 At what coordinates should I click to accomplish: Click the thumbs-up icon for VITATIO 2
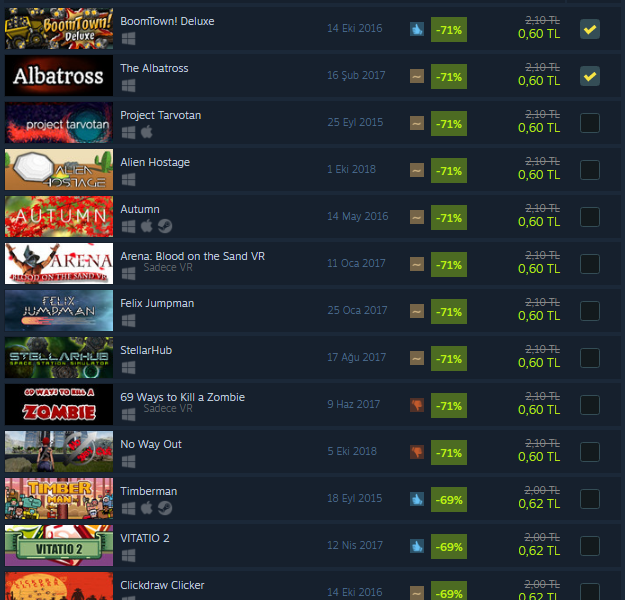417,546
